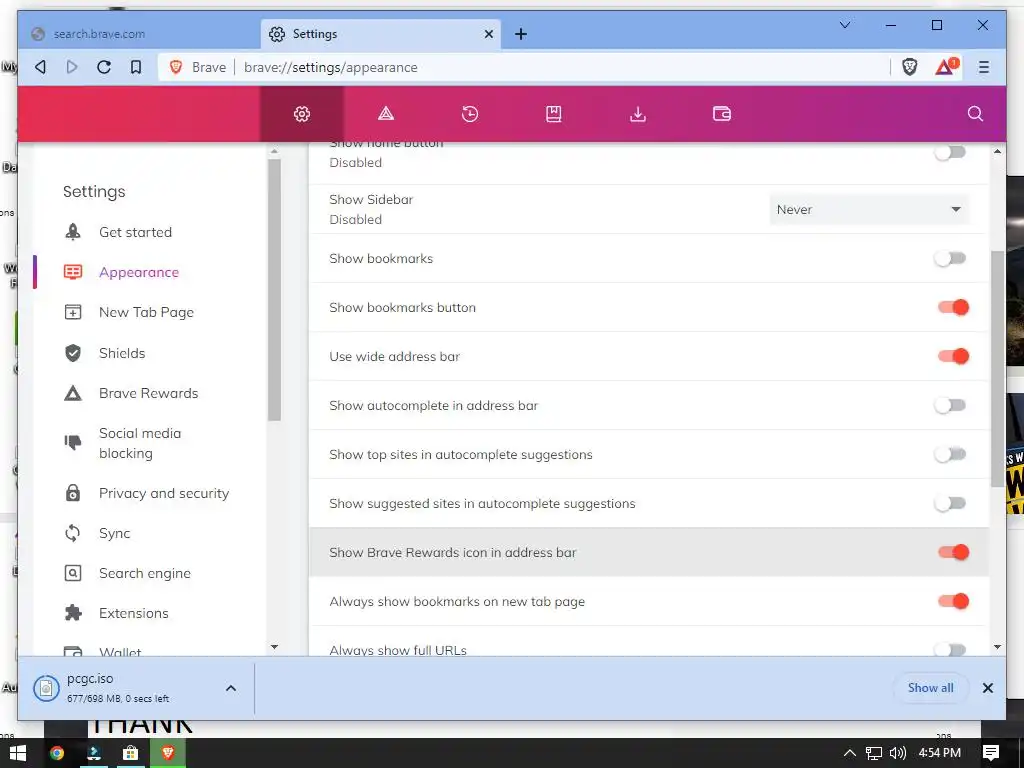Image resolution: width=1024 pixels, height=768 pixels.
Task: Go back with the back arrow
Action: (x=40, y=67)
